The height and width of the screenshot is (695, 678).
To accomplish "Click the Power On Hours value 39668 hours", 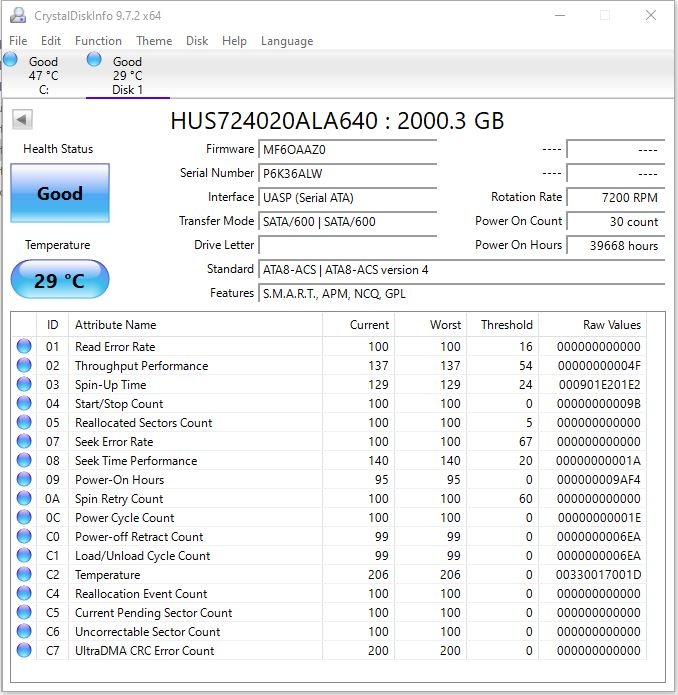I will (616, 245).
